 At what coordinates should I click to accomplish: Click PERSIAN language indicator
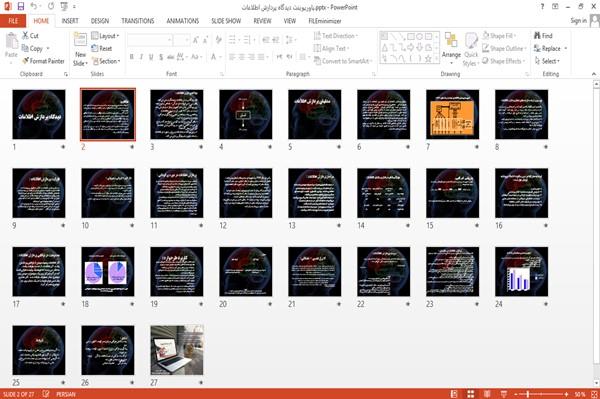click(x=66, y=394)
